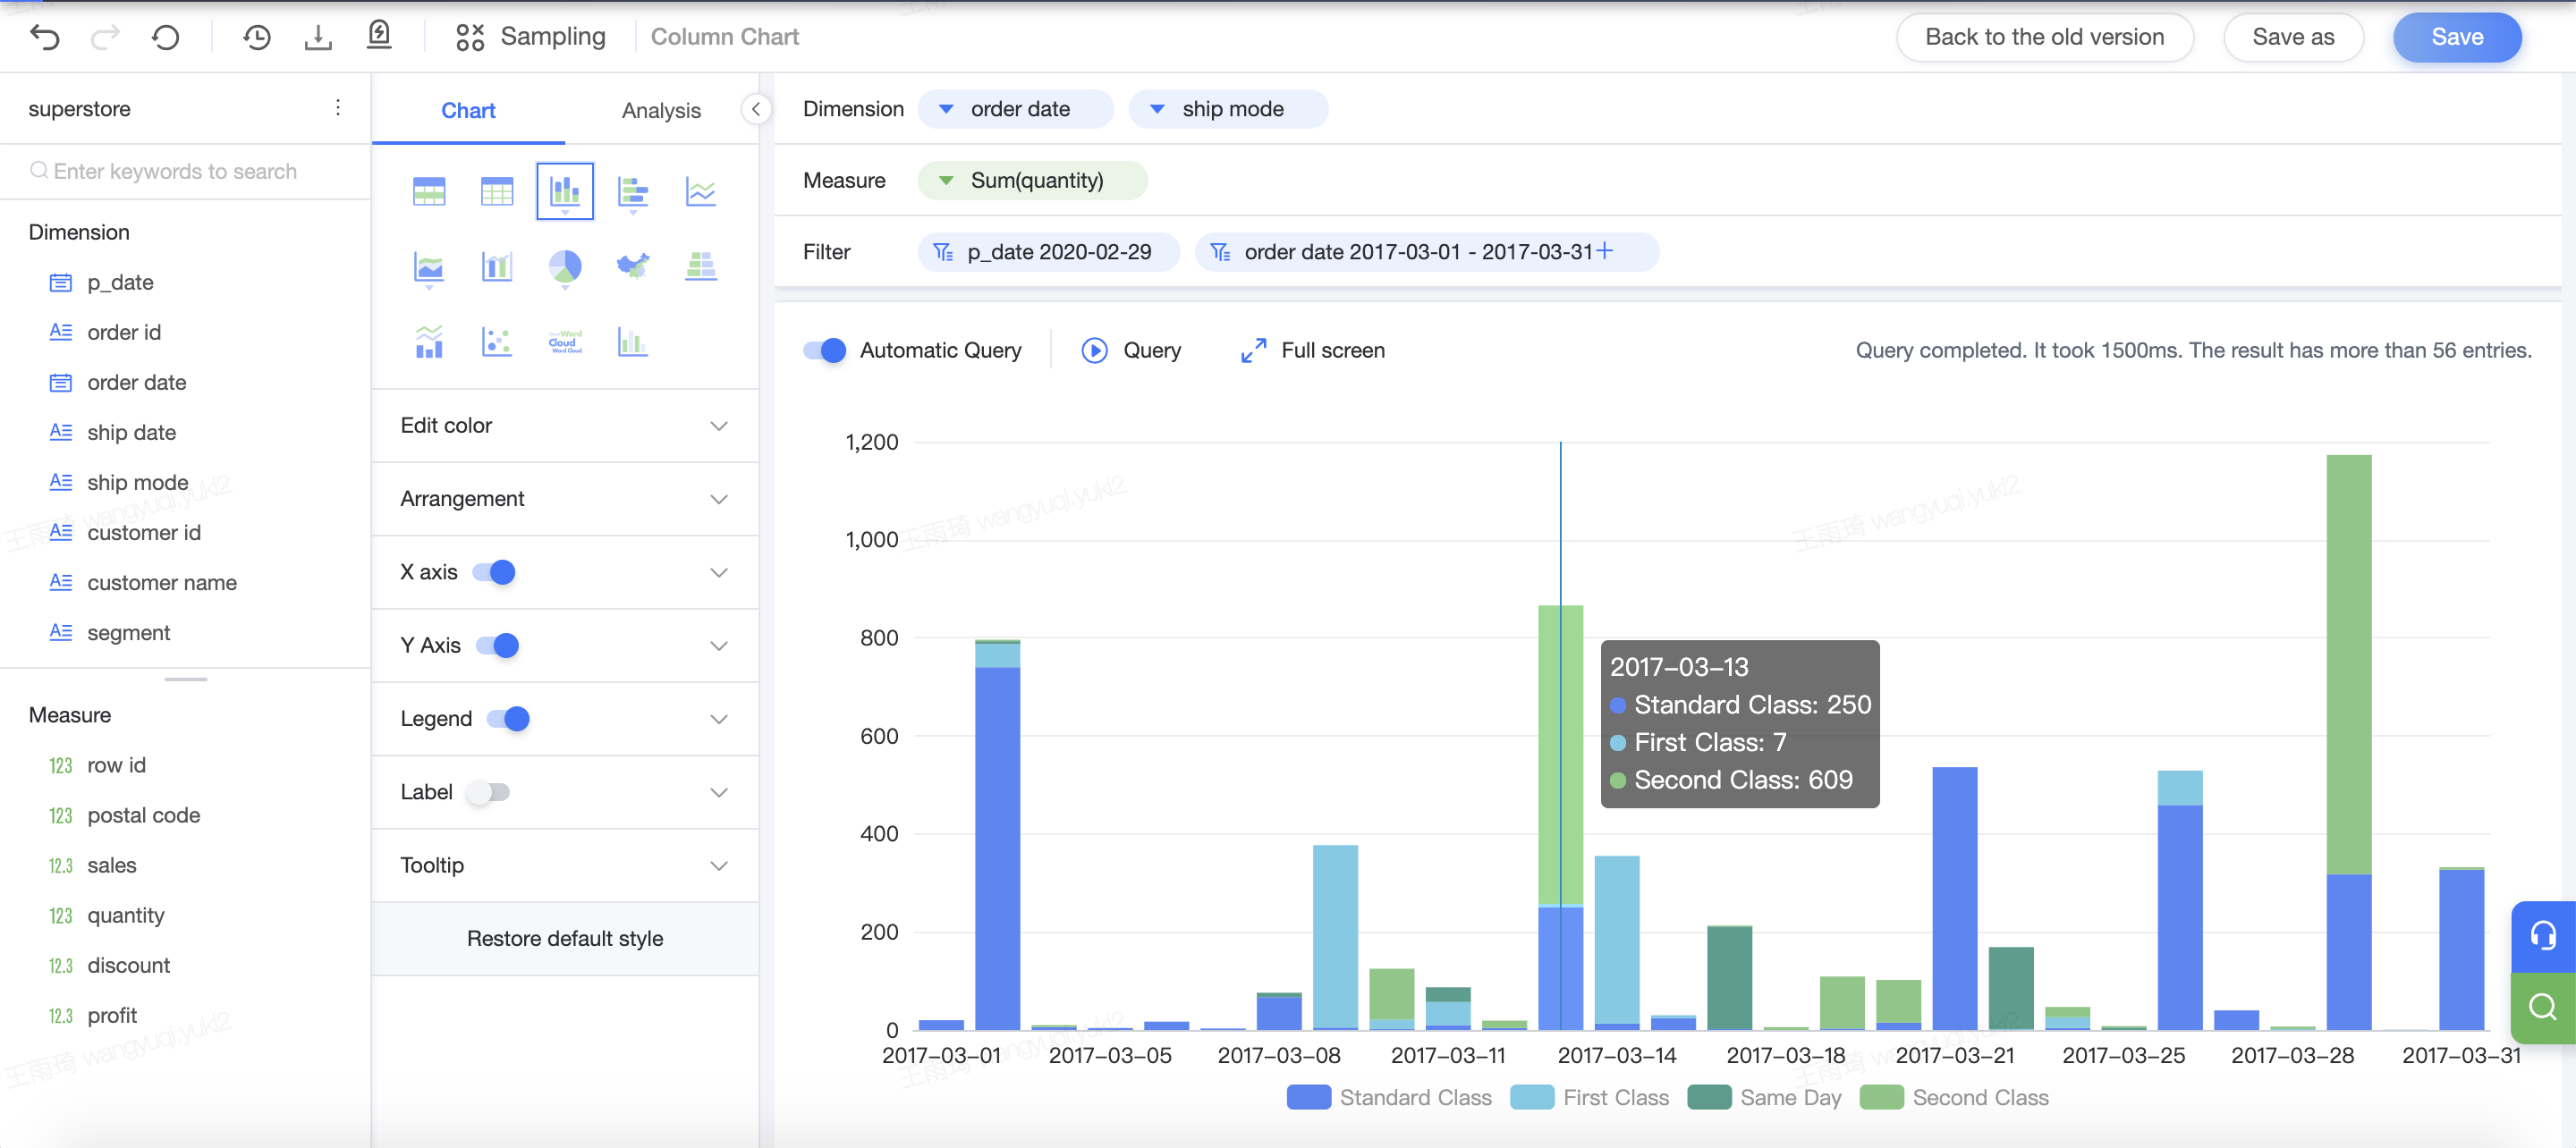This screenshot has width=2576, height=1148.
Task: Select the pivot table chart type
Action: coord(429,190)
